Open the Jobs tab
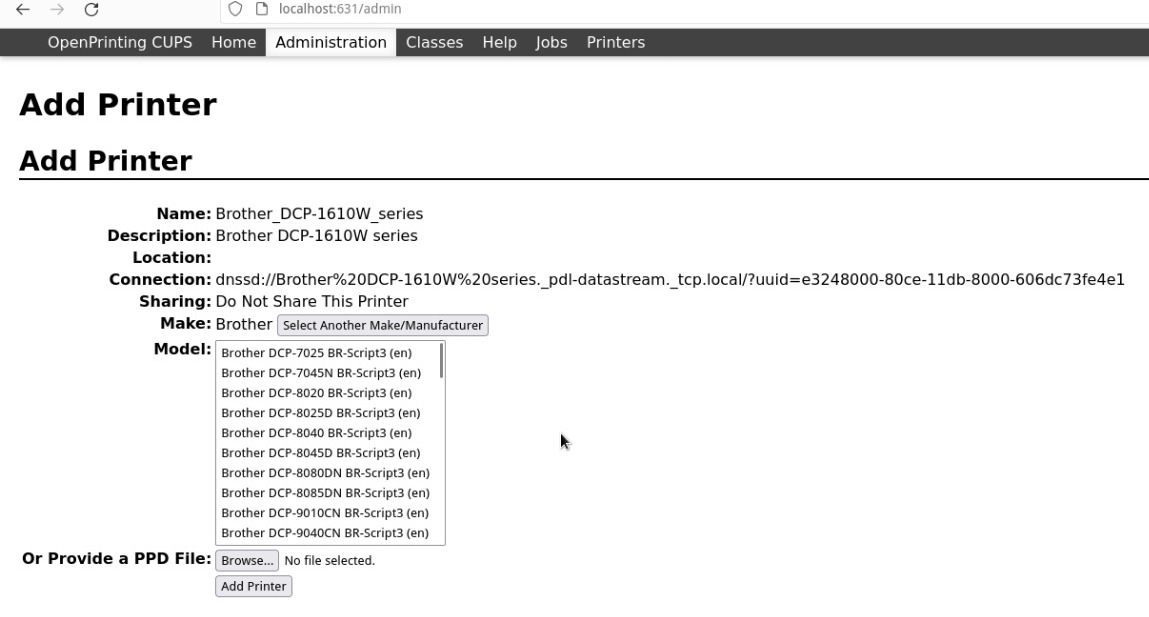1149x617 pixels. (x=551, y=43)
